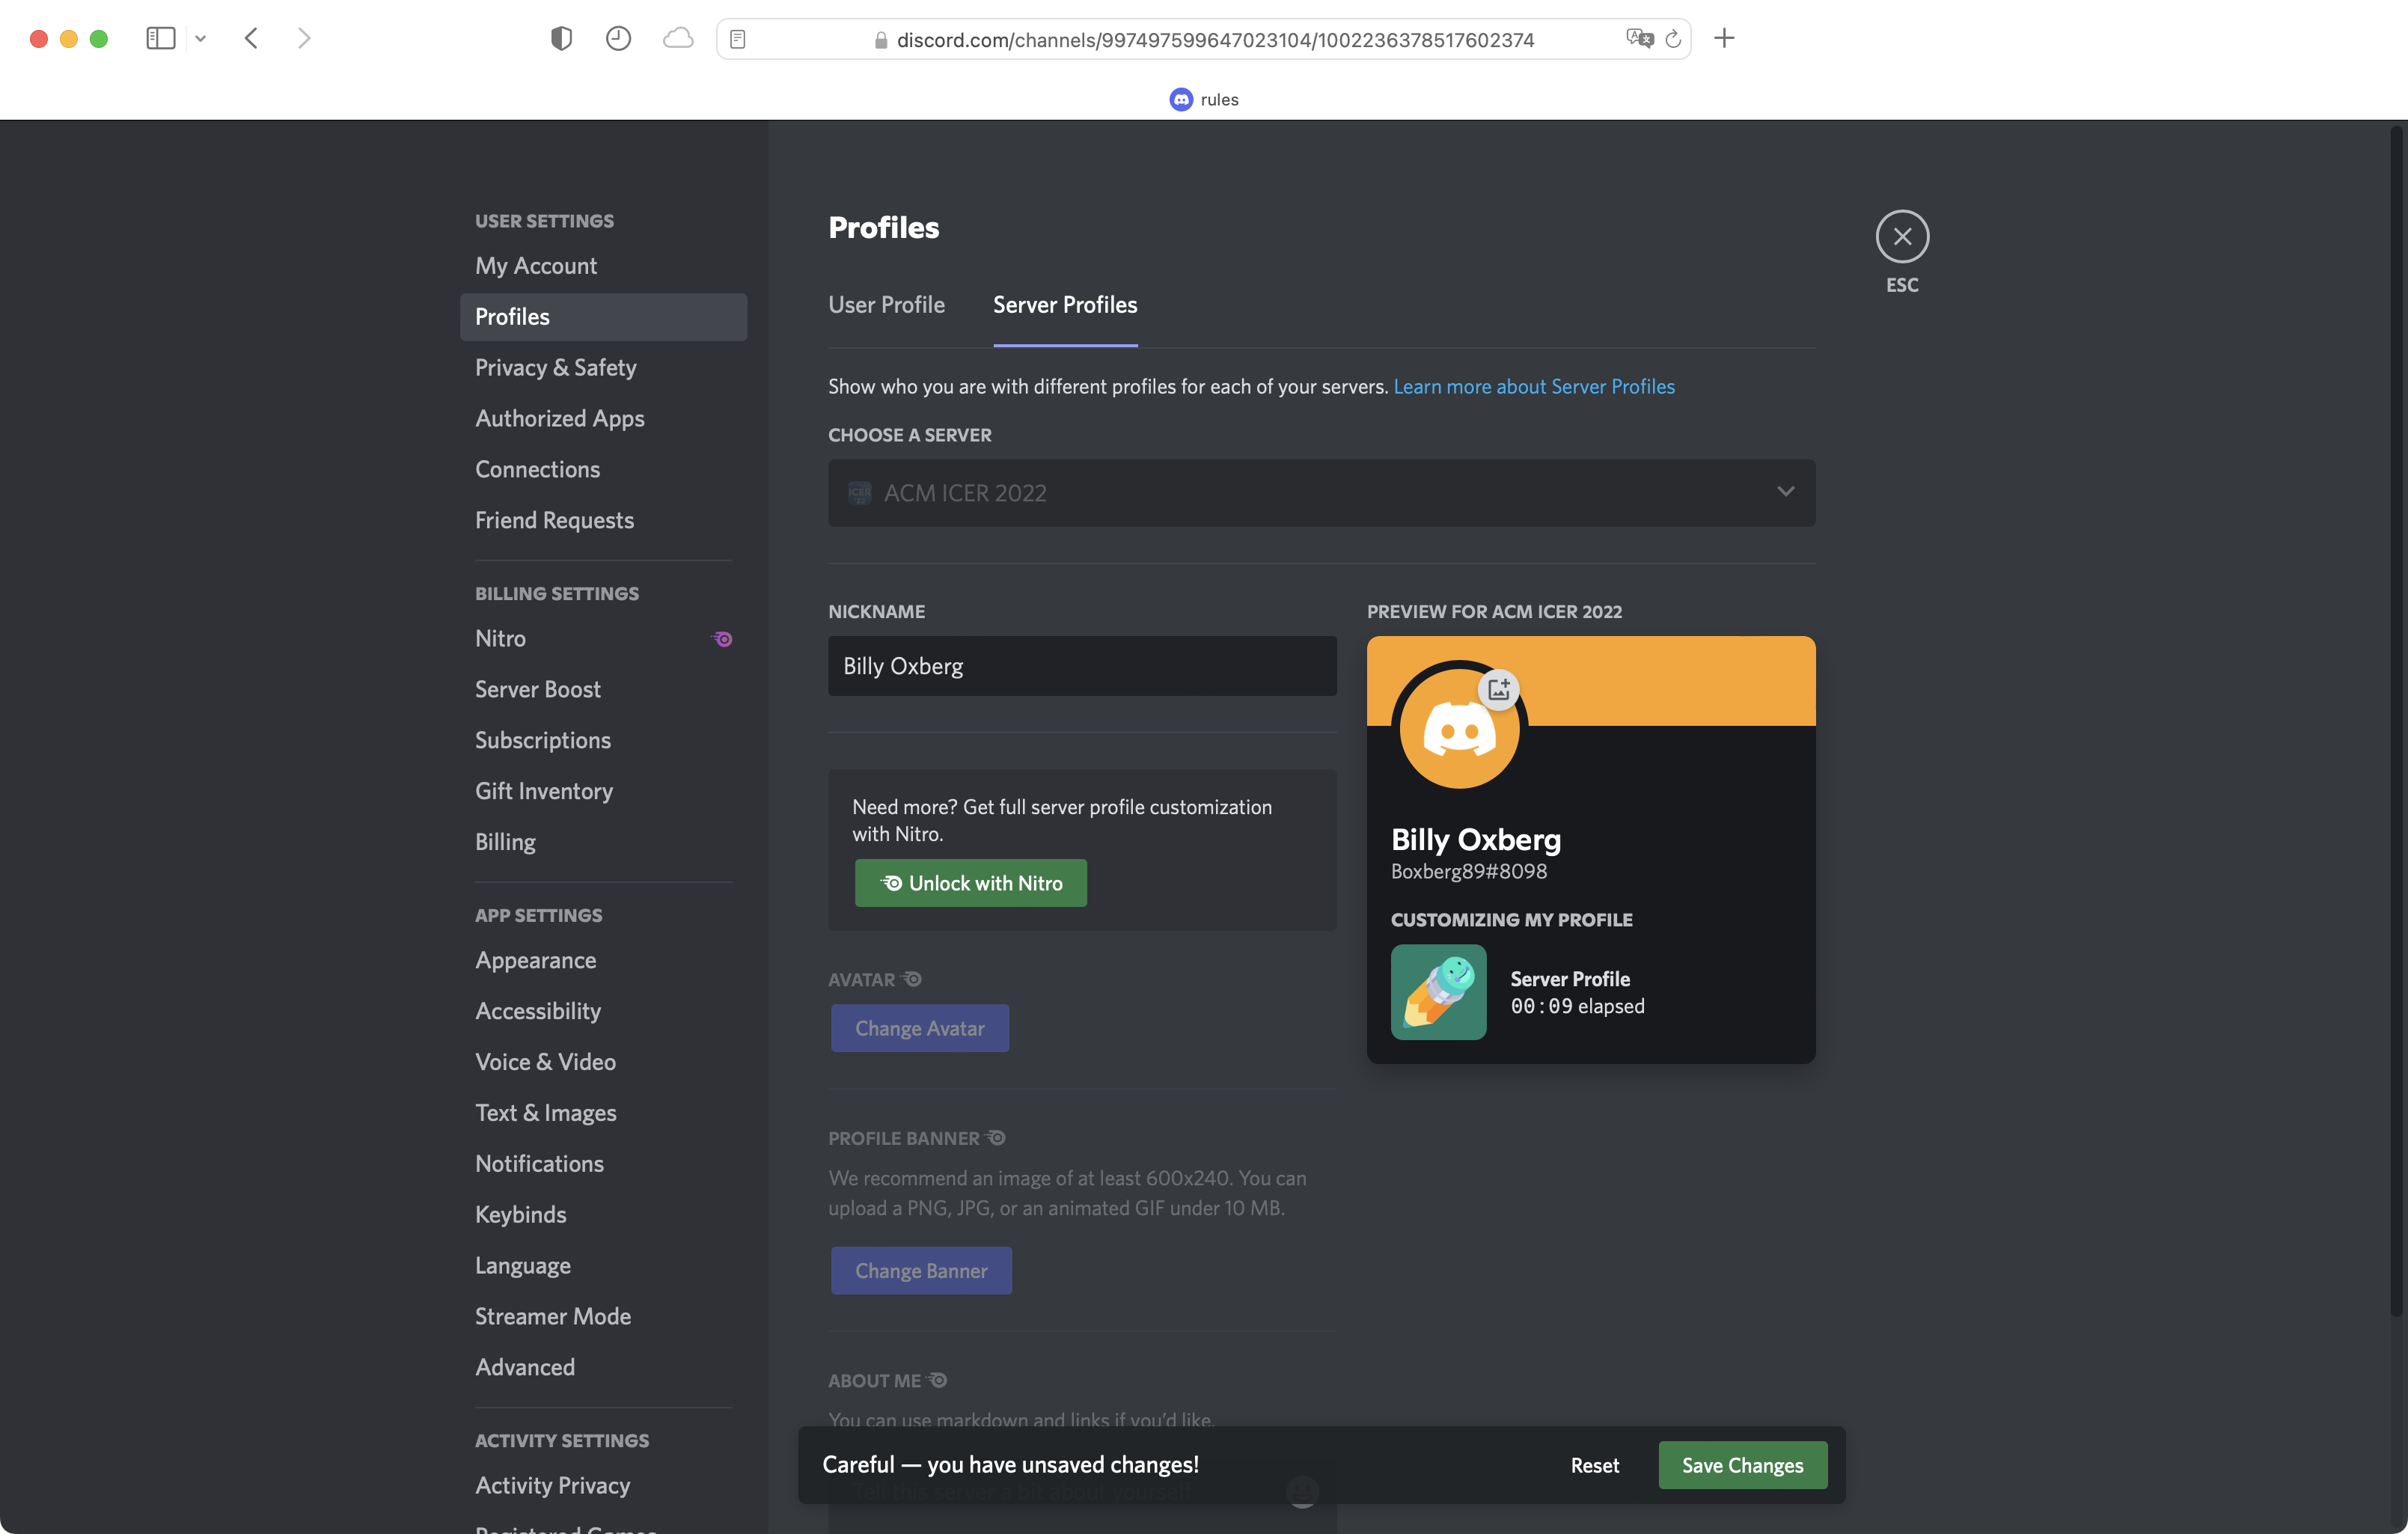Screen dimensions: 2408x1534
Task: Click the Discord rules tab
Action: pyautogui.click(x=1204, y=99)
